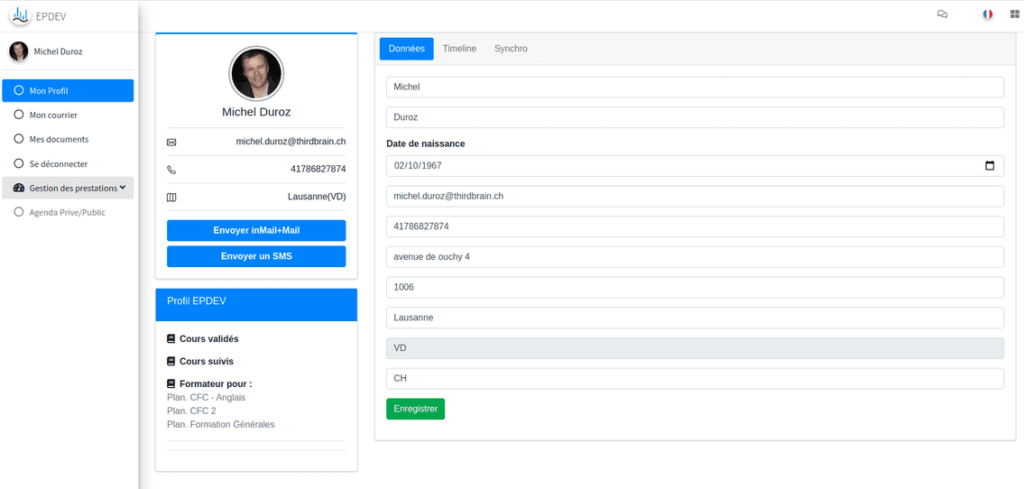Click the Profil EPDEV card header
Screen dimensions: 1024x489
pyautogui.click(x=256, y=304)
